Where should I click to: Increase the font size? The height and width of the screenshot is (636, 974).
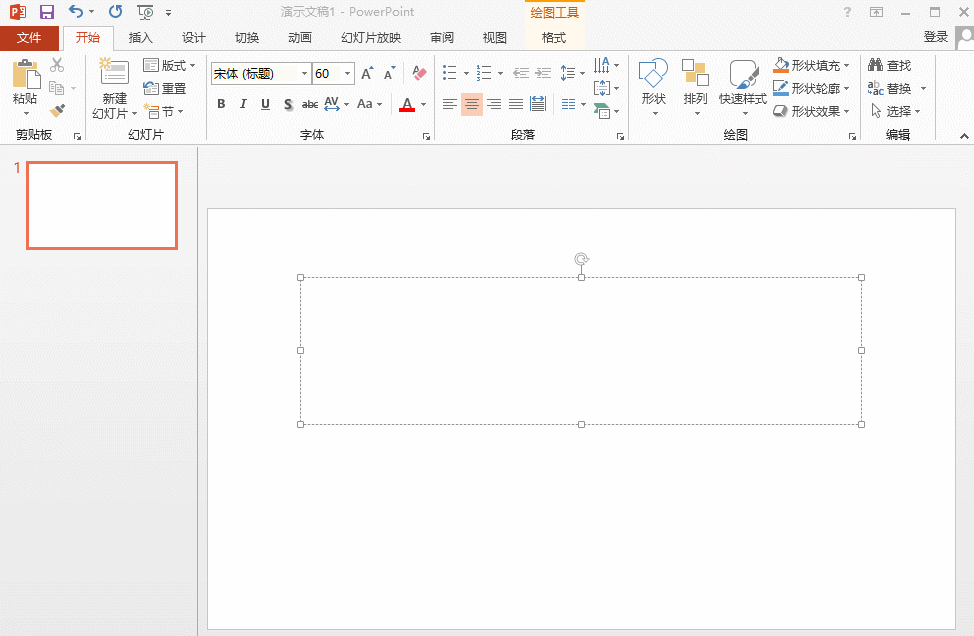367,73
